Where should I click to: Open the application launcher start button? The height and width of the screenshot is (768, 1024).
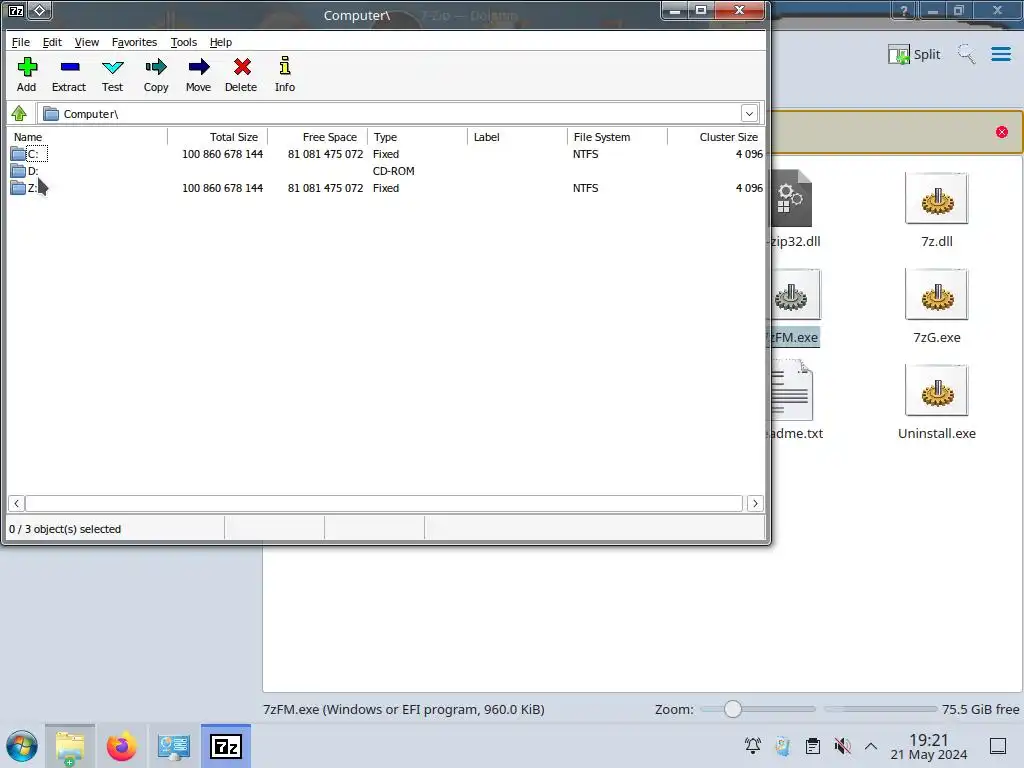(22, 746)
